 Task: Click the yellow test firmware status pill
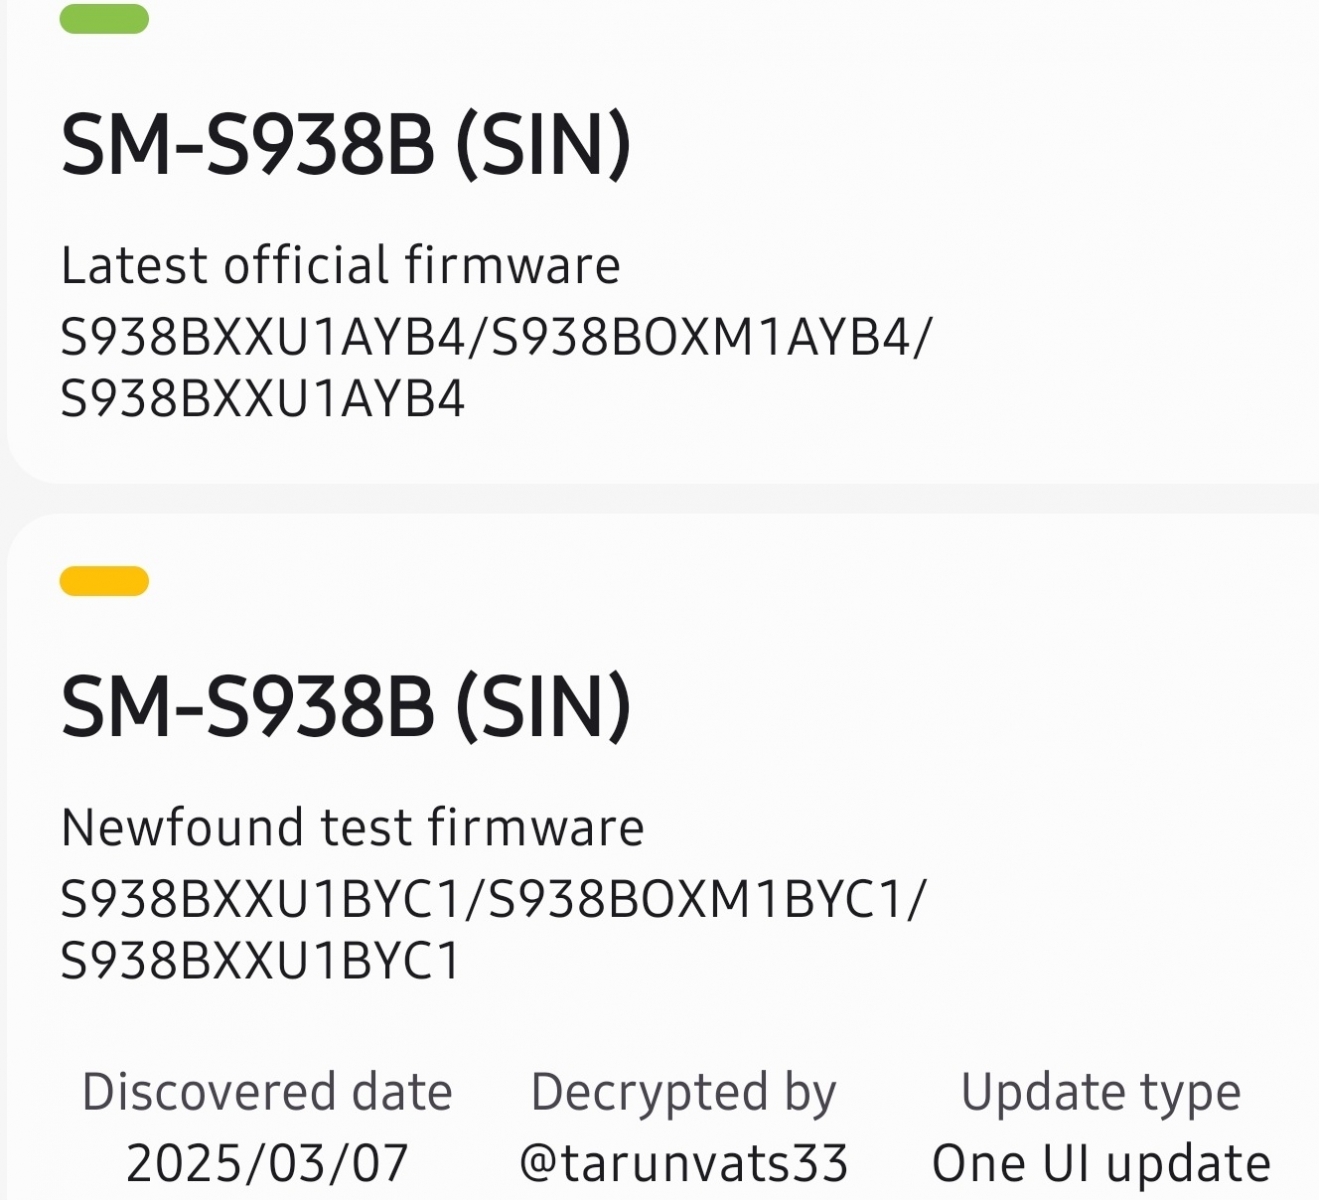click(x=104, y=581)
